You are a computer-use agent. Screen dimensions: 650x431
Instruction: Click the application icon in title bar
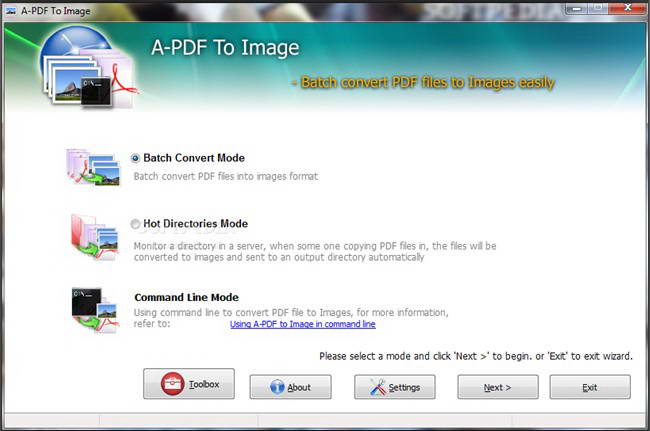pyautogui.click(x=11, y=11)
